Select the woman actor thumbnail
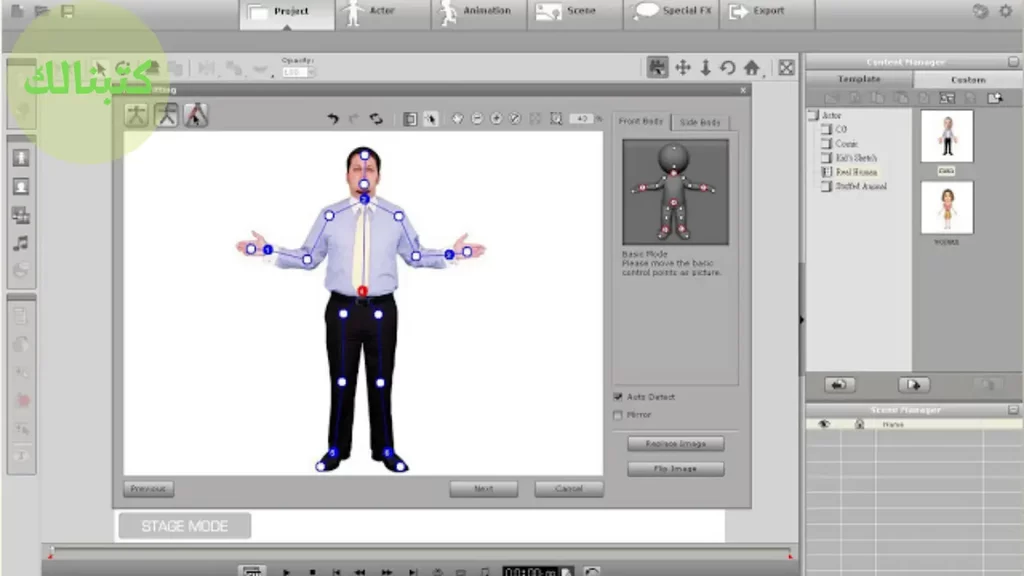This screenshot has width=1024, height=576. click(946, 208)
